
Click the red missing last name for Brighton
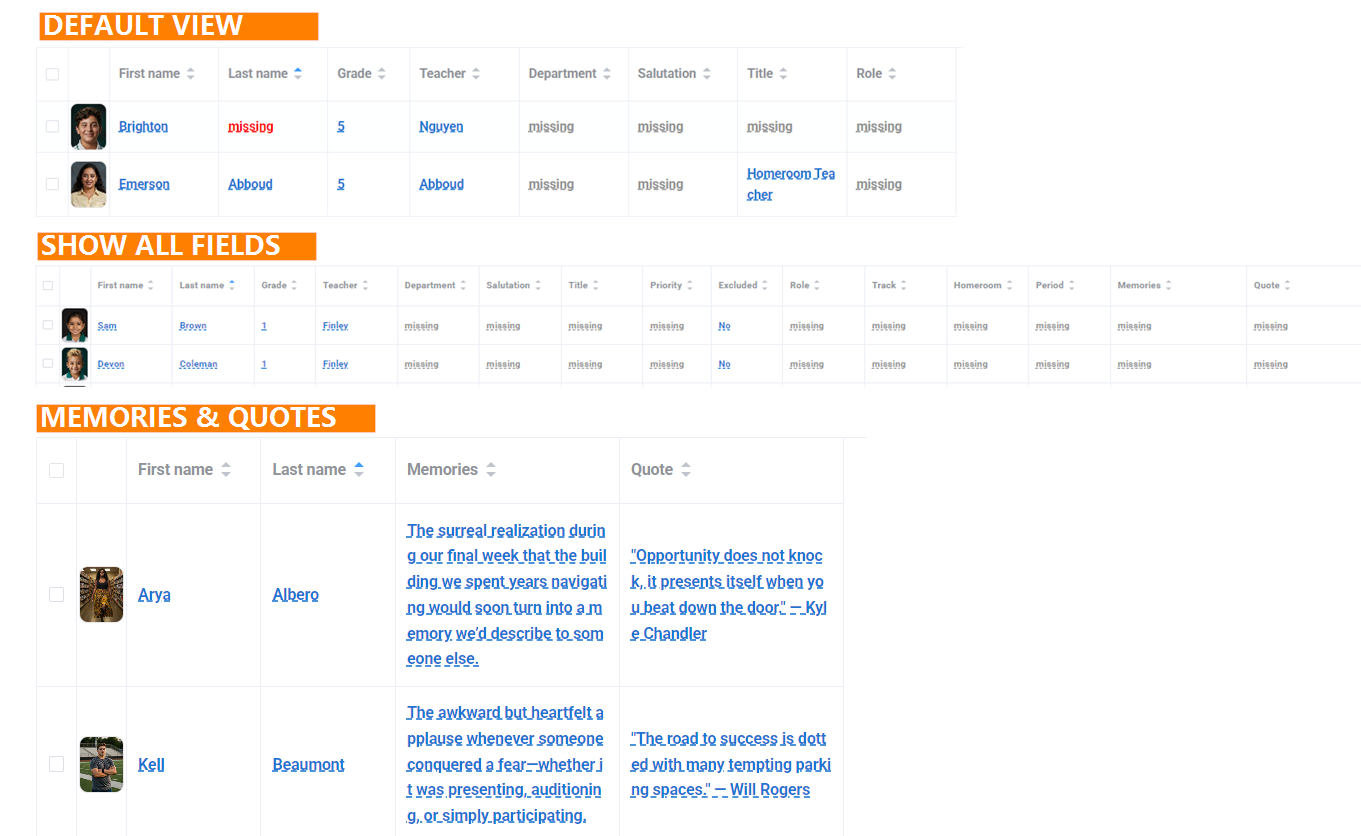pyautogui.click(x=251, y=127)
